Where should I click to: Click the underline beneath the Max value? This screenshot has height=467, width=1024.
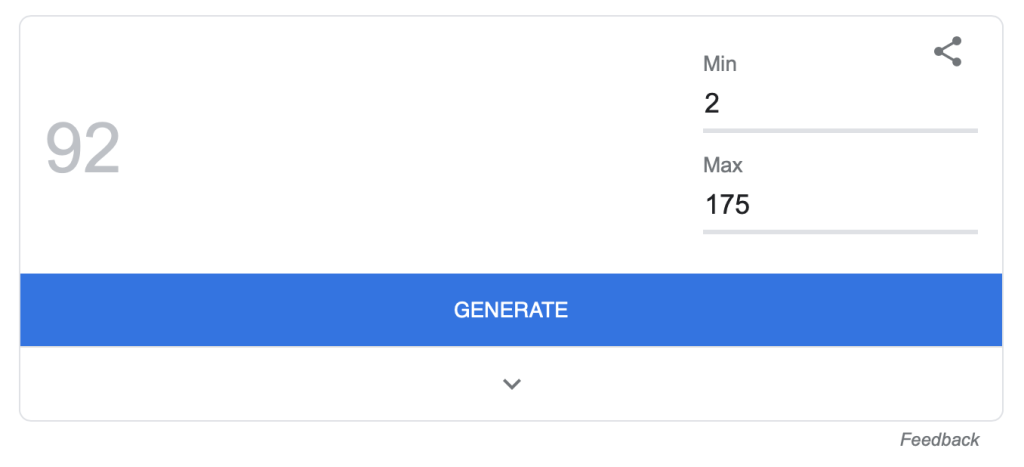pyautogui.click(x=840, y=232)
